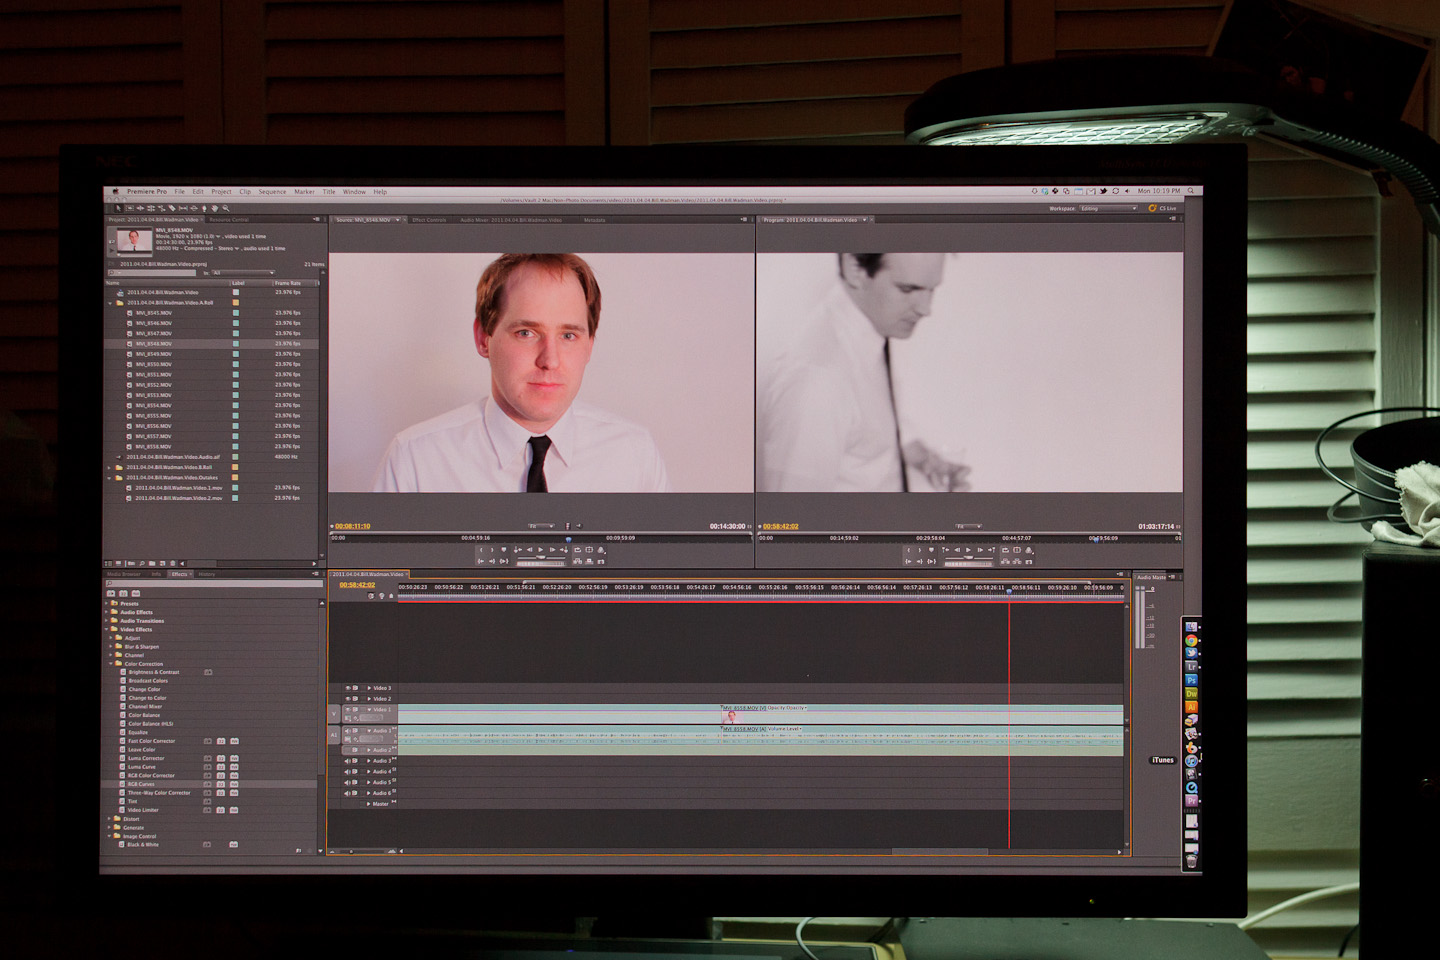Toggle the Video 3 track eye icon
Screen dimensions: 1440x960
pyautogui.click(x=348, y=688)
